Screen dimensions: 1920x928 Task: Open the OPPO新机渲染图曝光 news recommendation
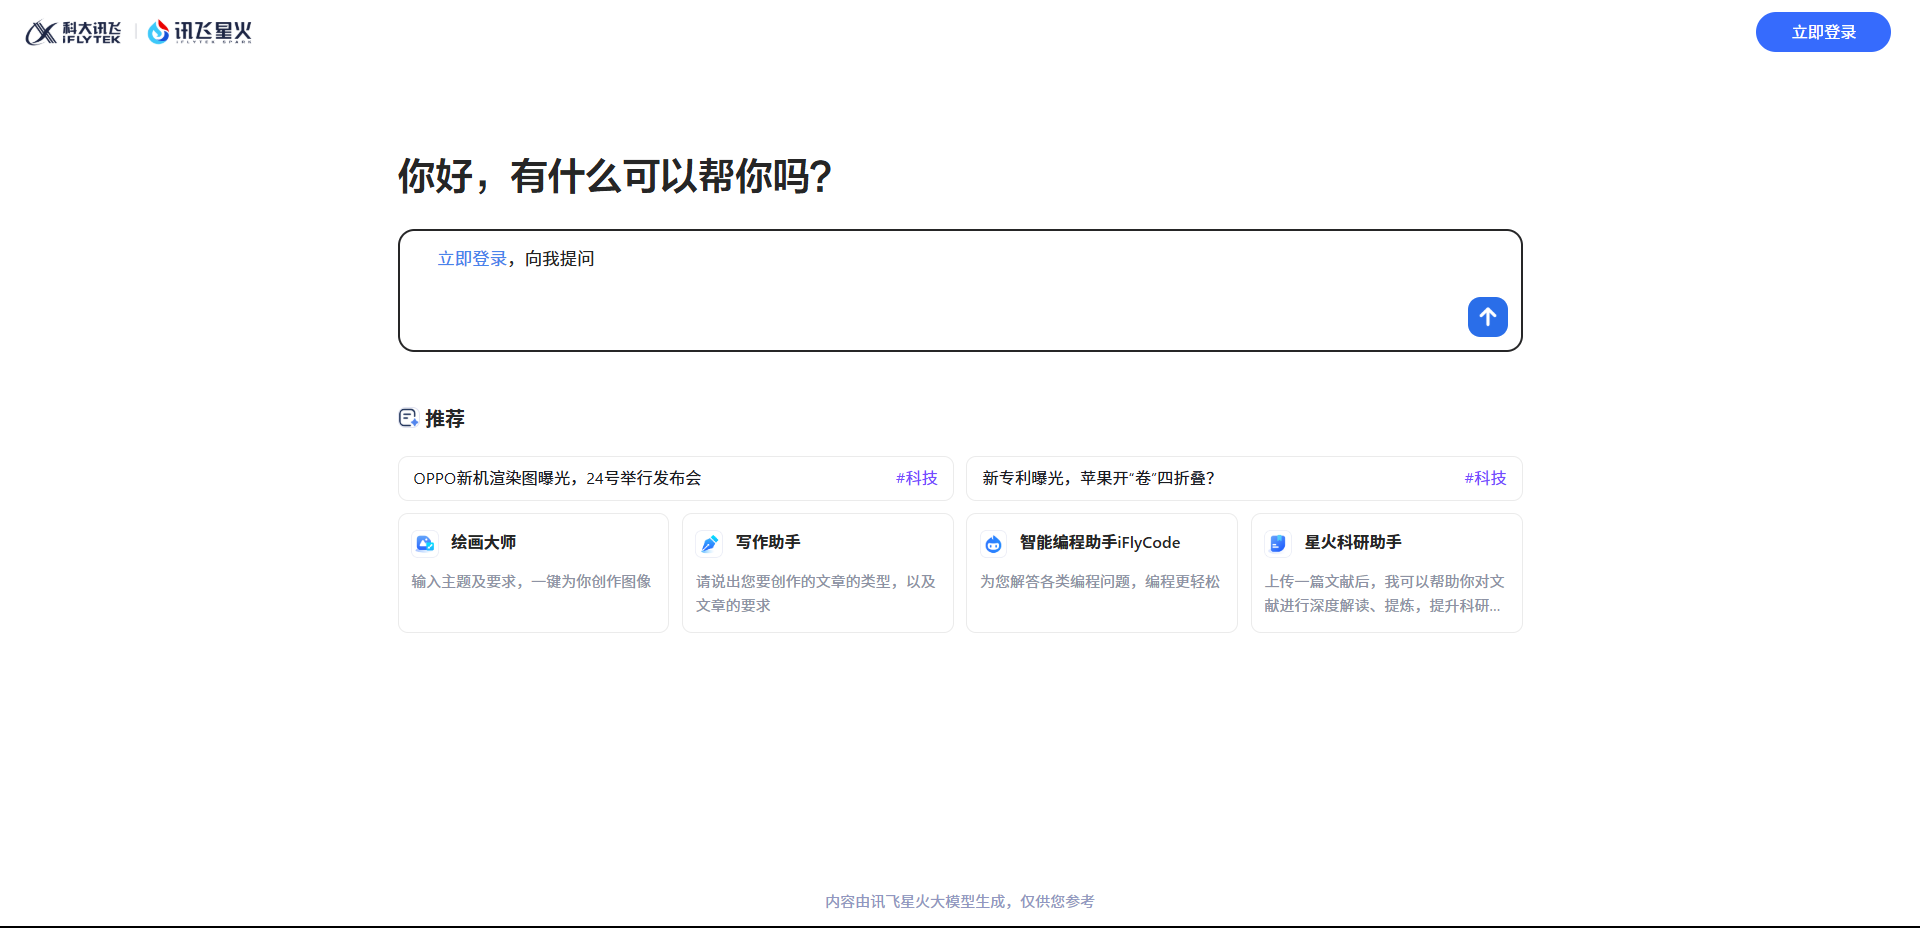coord(557,478)
